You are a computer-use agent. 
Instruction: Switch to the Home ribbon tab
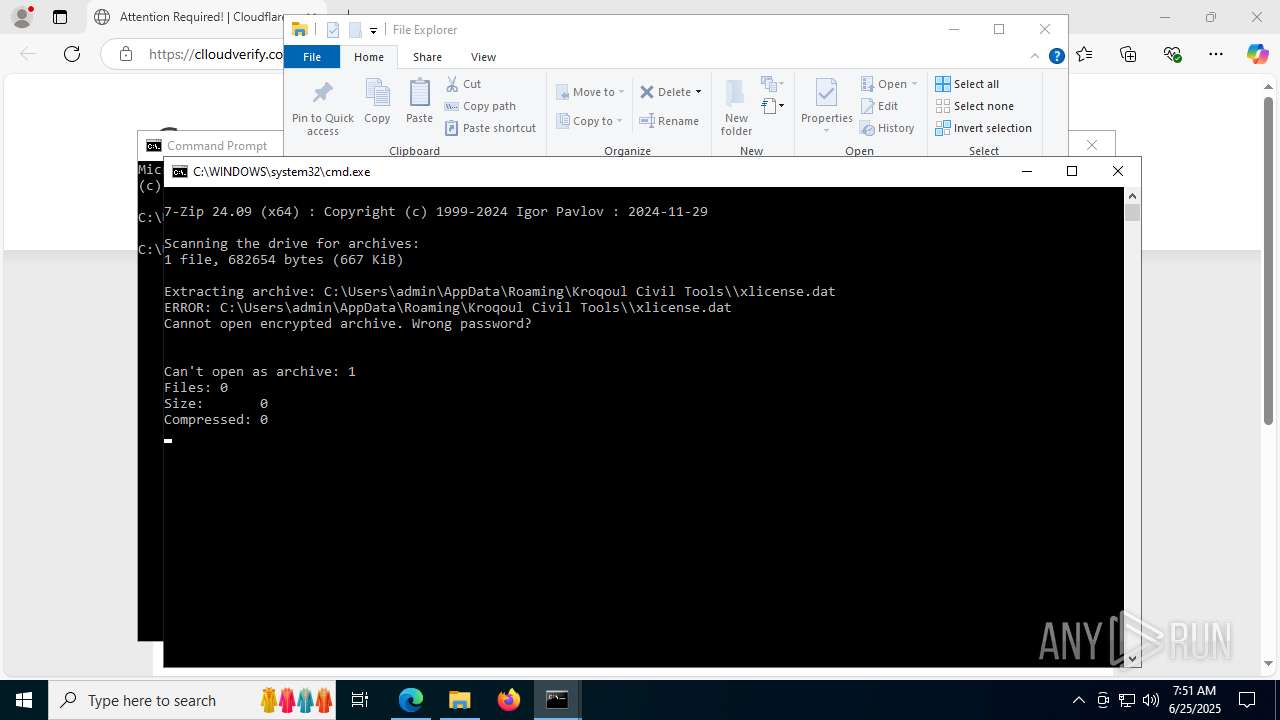pyautogui.click(x=369, y=57)
